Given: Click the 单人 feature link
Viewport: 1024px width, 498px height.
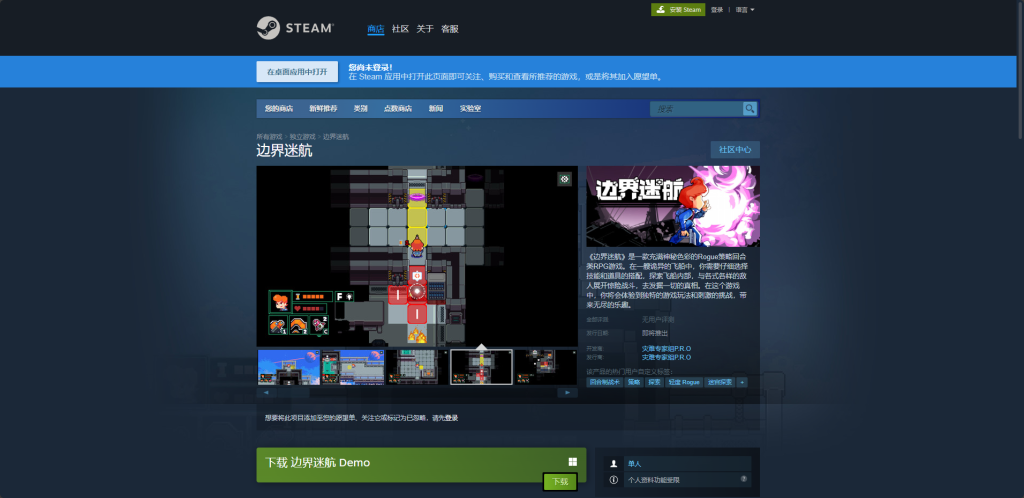Looking at the screenshot, I should (x=635, y=464).
